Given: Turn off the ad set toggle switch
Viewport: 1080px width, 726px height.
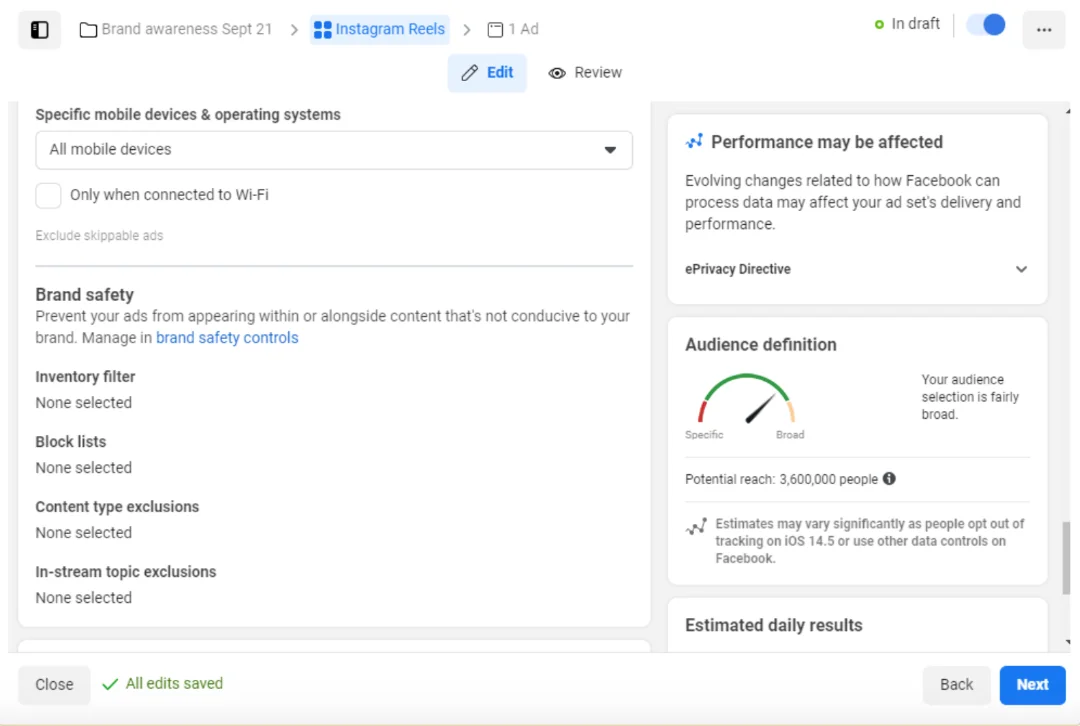Looking at the screenshot, I should [x=986, y=25].
